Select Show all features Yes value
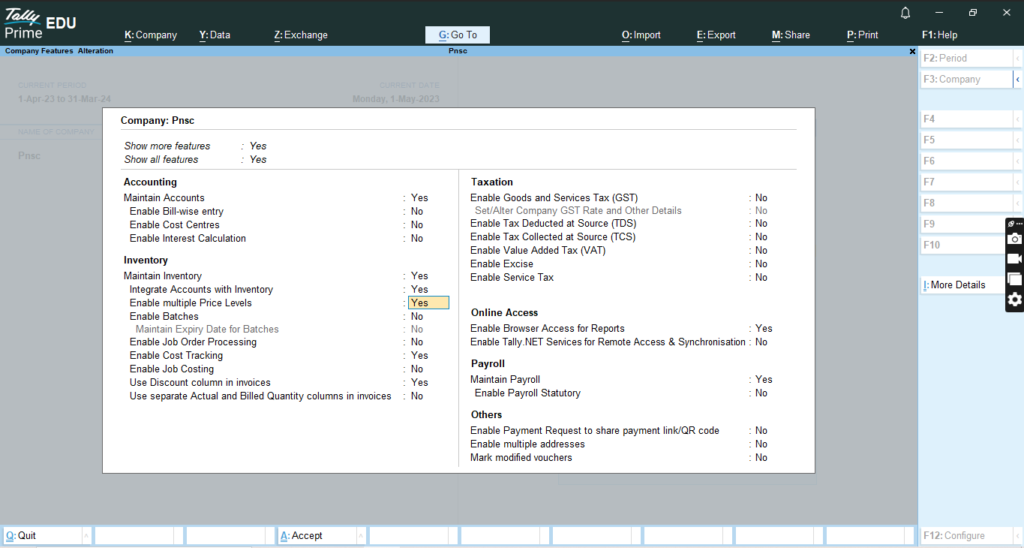The image size is (1024, 548). 258,159
